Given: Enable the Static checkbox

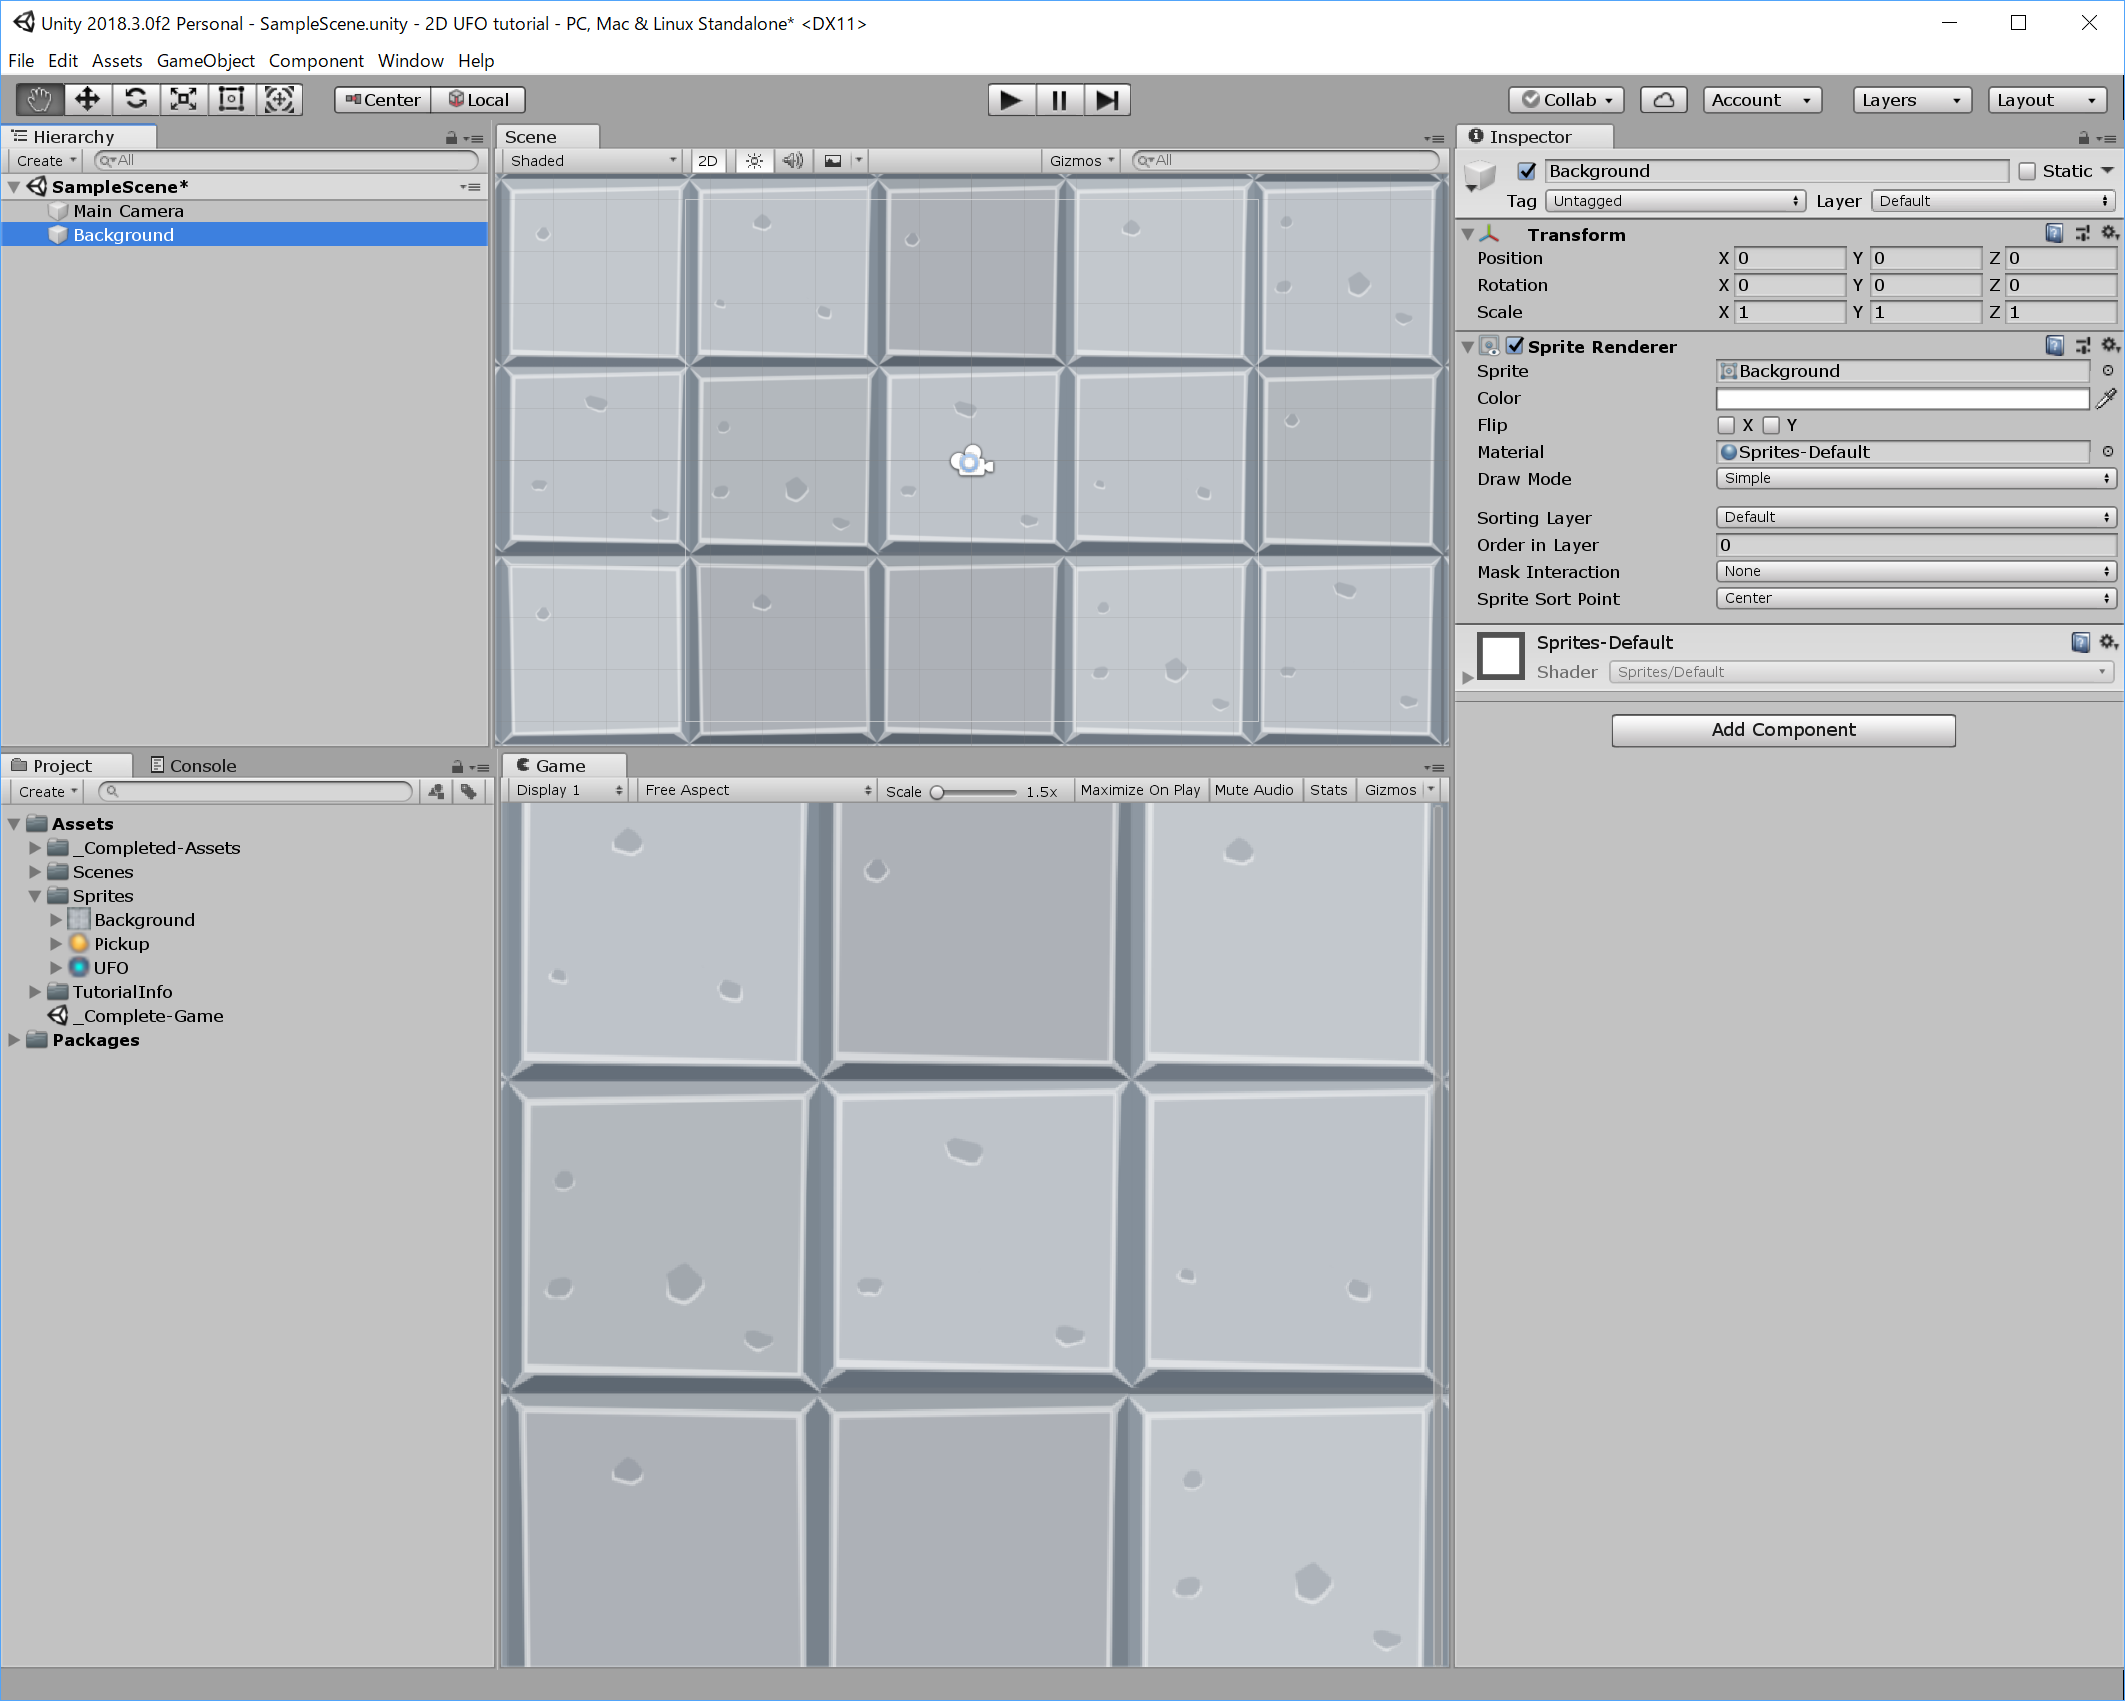Looking at the screenshot, I should click(x=2027, y=171).
